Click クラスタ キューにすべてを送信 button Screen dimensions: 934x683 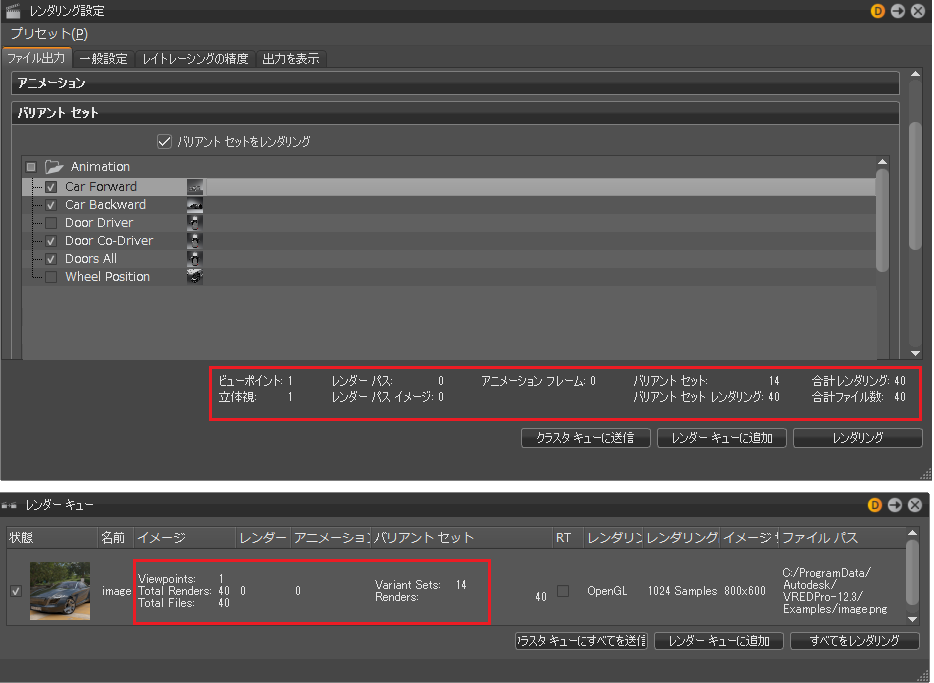pos(581,641)
